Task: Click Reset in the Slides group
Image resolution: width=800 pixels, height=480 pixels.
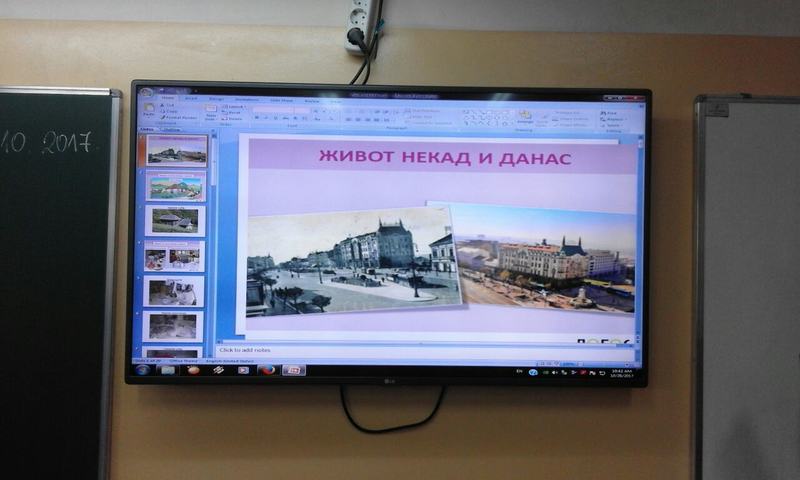Action: [232, 113]
